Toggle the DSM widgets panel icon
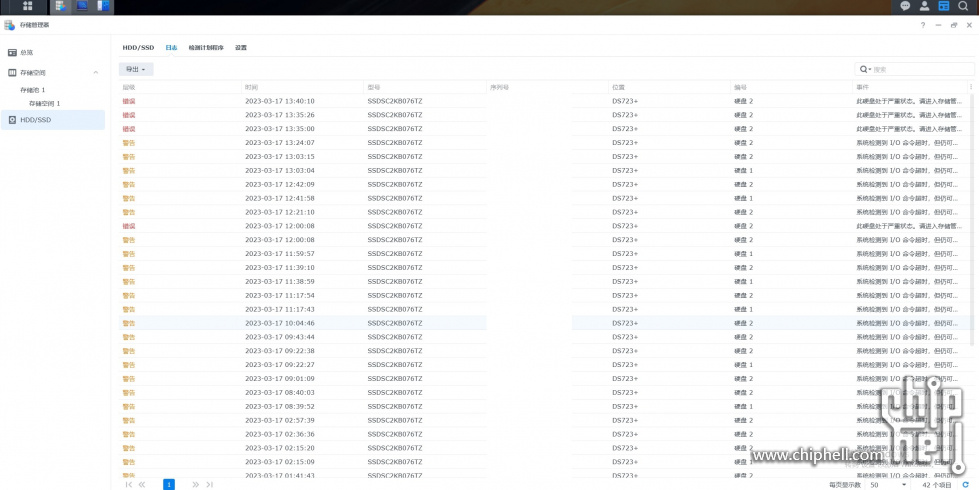The width and height of the screenshot is (979, 490). (943, 6)
